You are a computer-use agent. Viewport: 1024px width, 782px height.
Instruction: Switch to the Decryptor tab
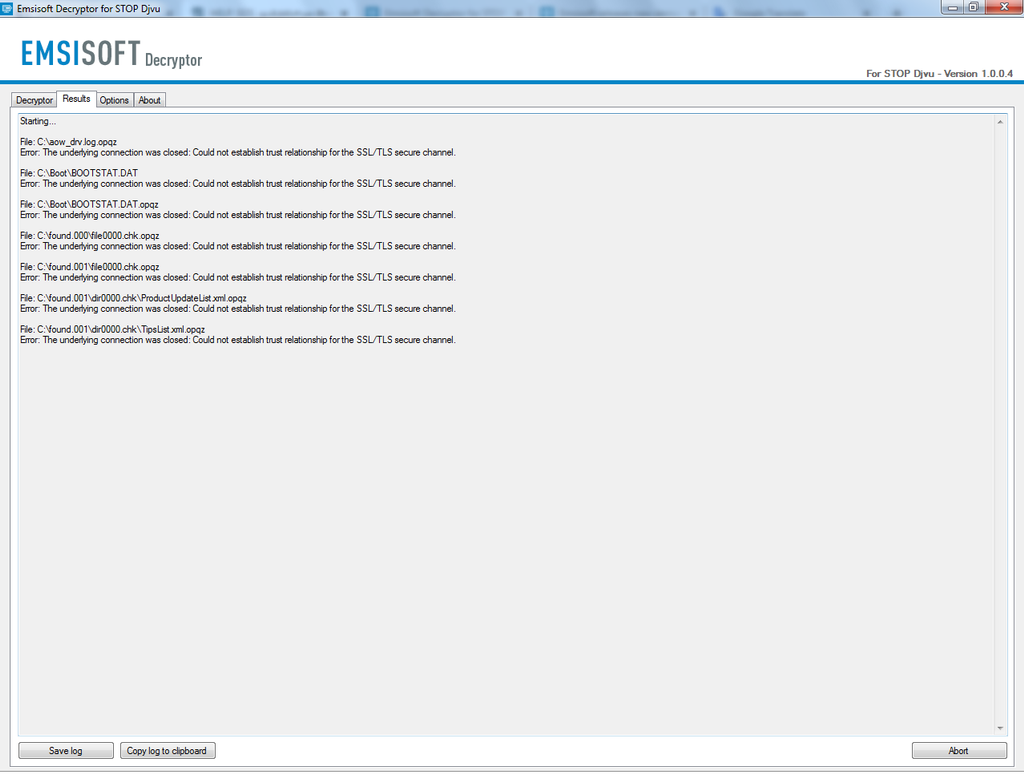(34, 100)
